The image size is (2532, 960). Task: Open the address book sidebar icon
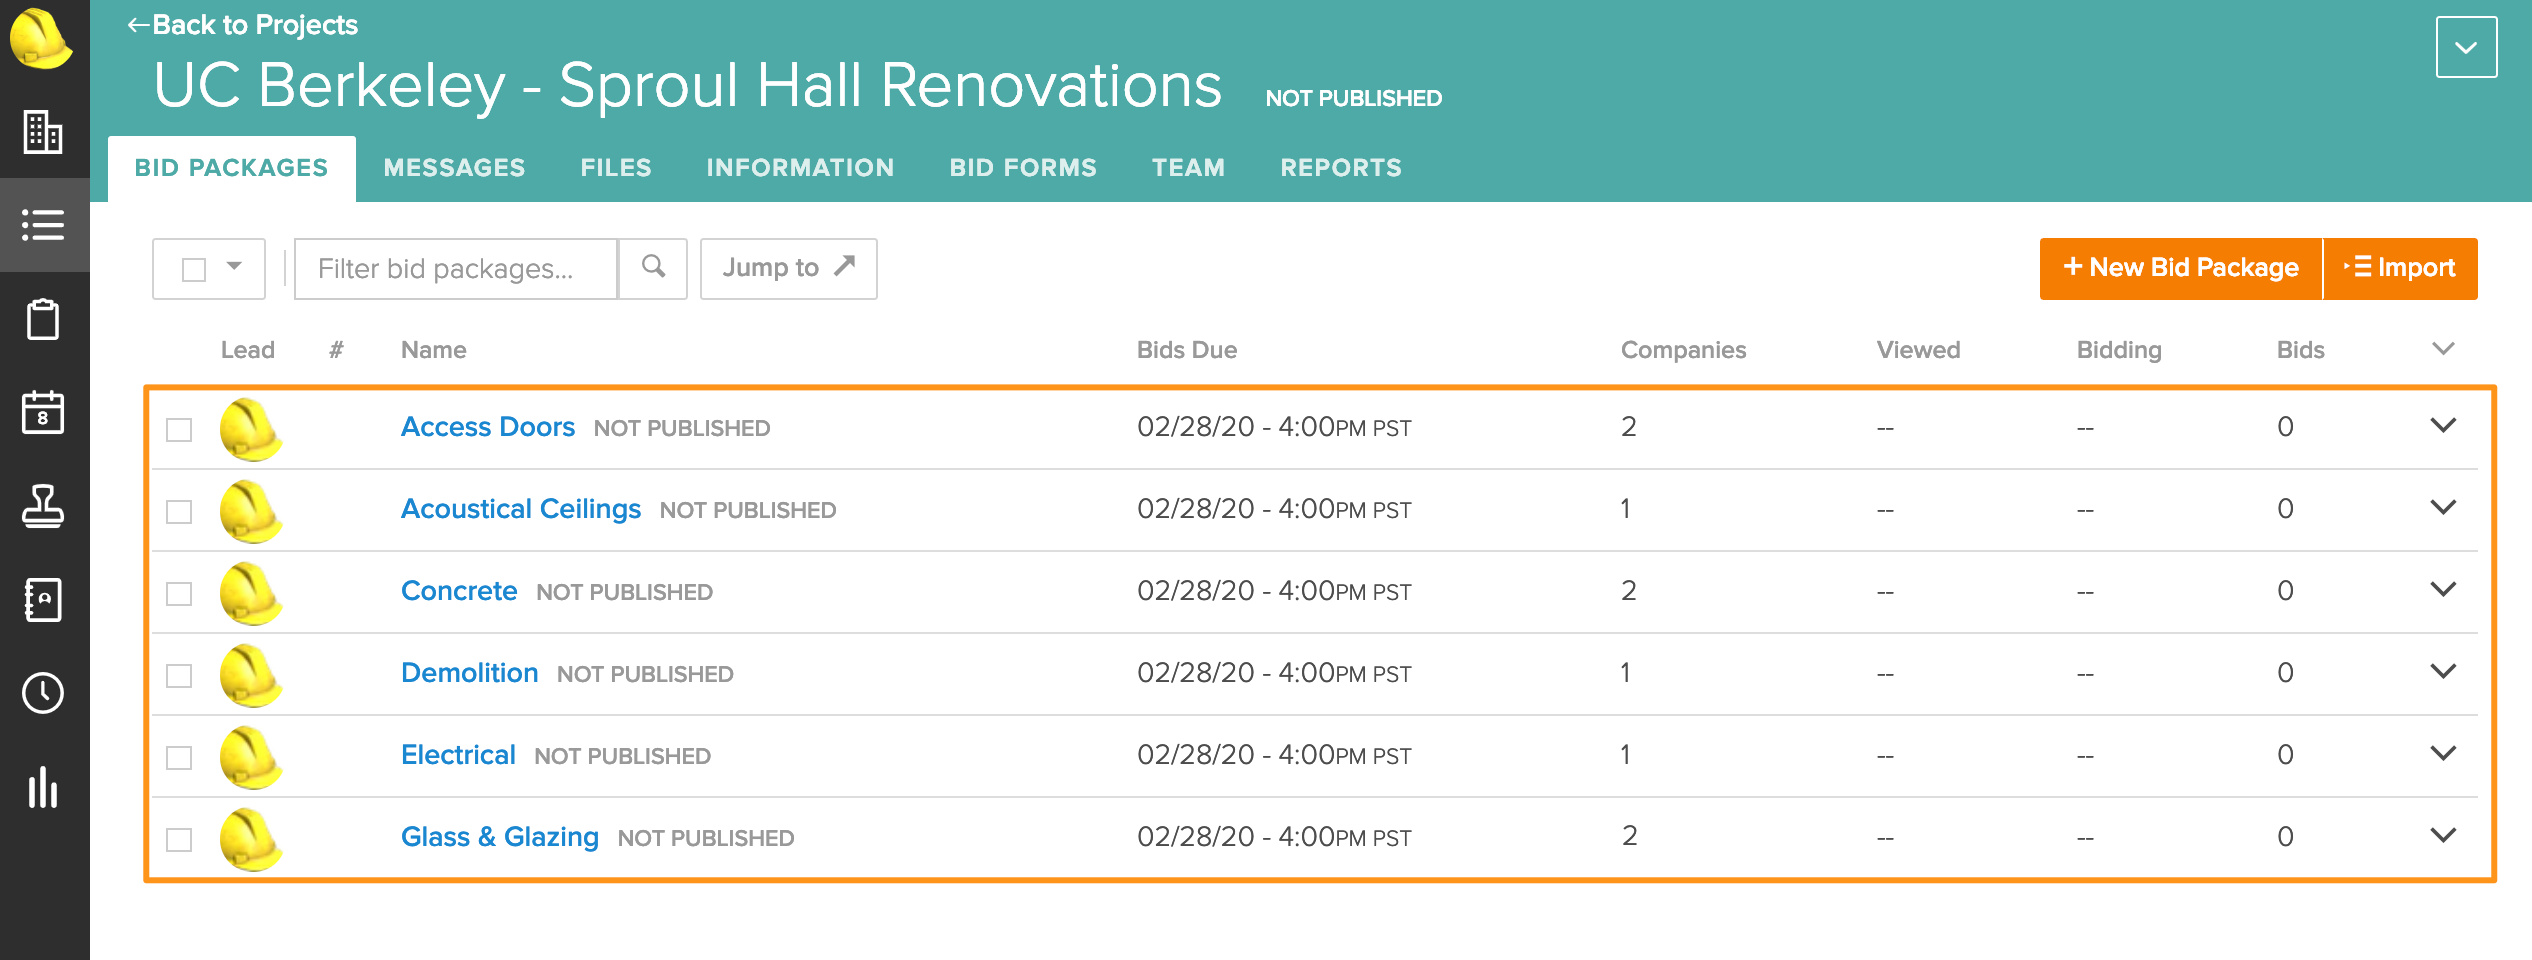tap(43, 600)
